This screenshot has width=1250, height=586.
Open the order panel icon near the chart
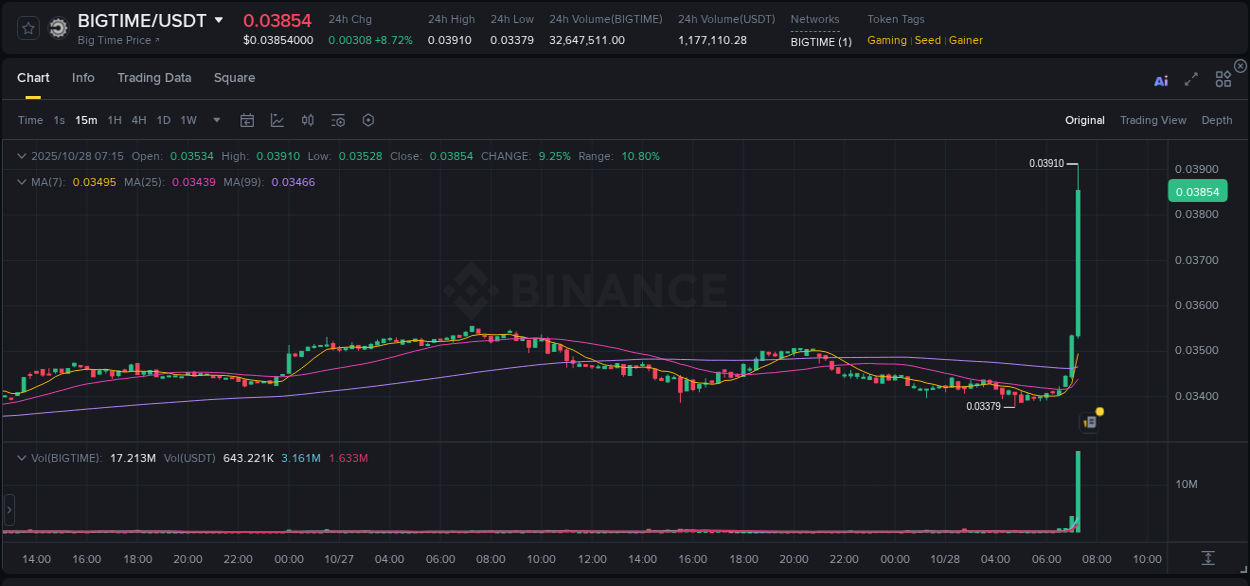pyautogui.click(x=1089, y=422)
